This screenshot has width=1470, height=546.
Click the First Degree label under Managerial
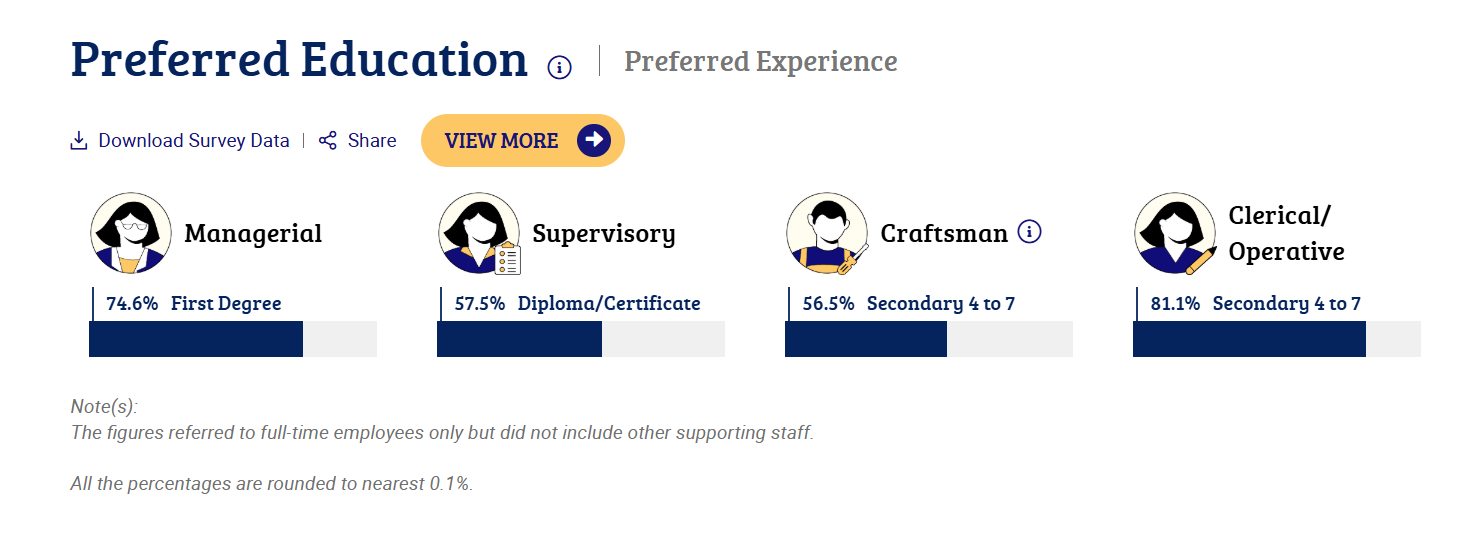click(x=226, y=303)
